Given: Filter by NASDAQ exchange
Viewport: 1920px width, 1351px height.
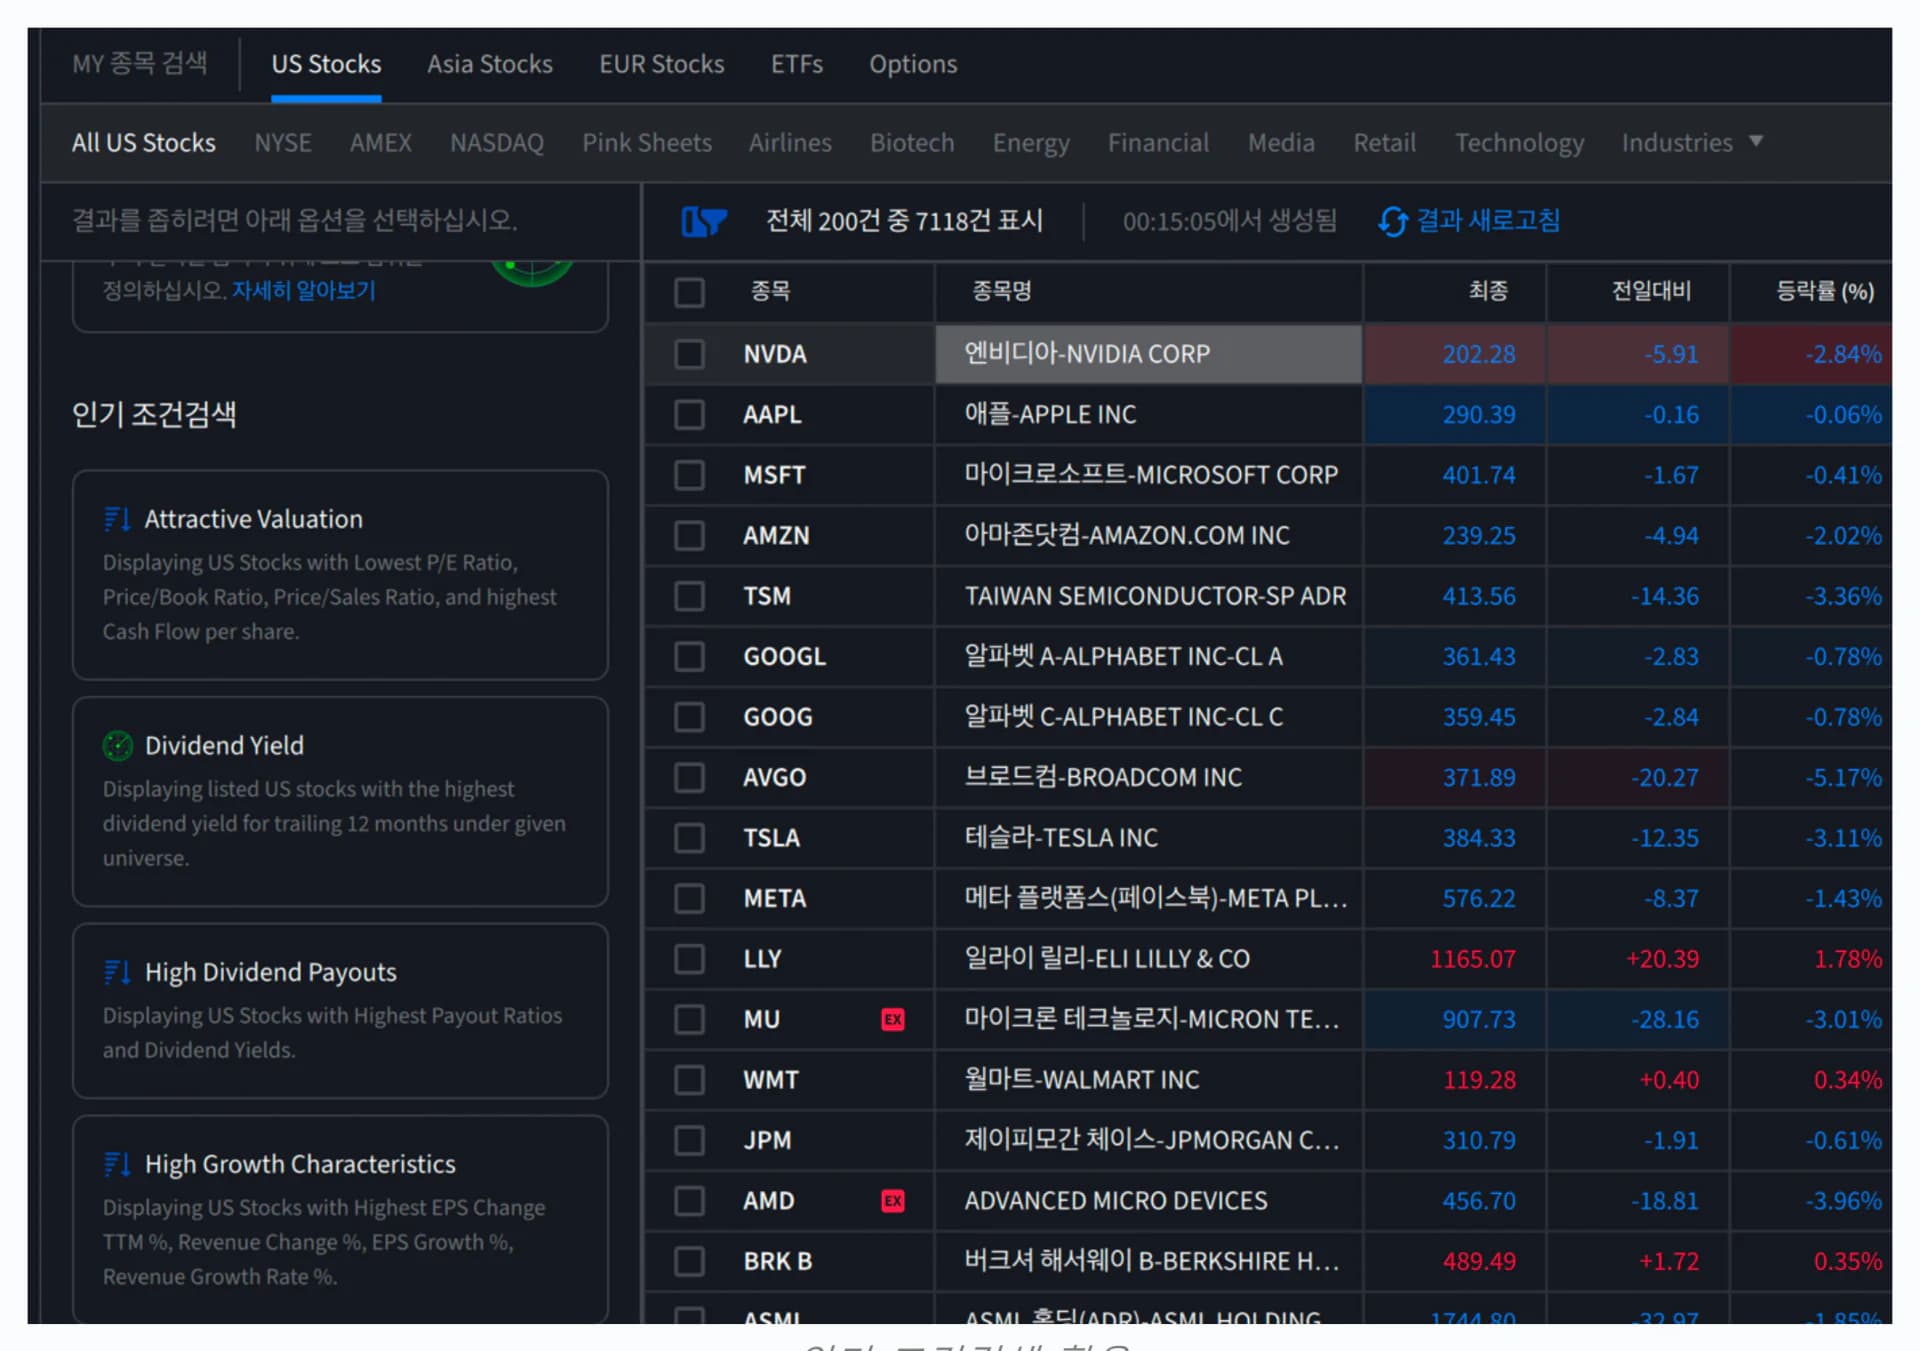Looking at the screenshot, I should click(497, 142).
